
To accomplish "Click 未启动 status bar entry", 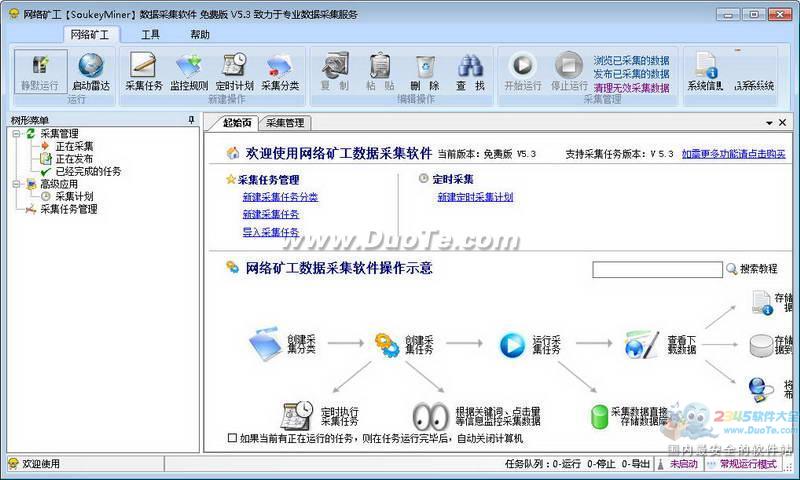I will [x=683, y=464].
